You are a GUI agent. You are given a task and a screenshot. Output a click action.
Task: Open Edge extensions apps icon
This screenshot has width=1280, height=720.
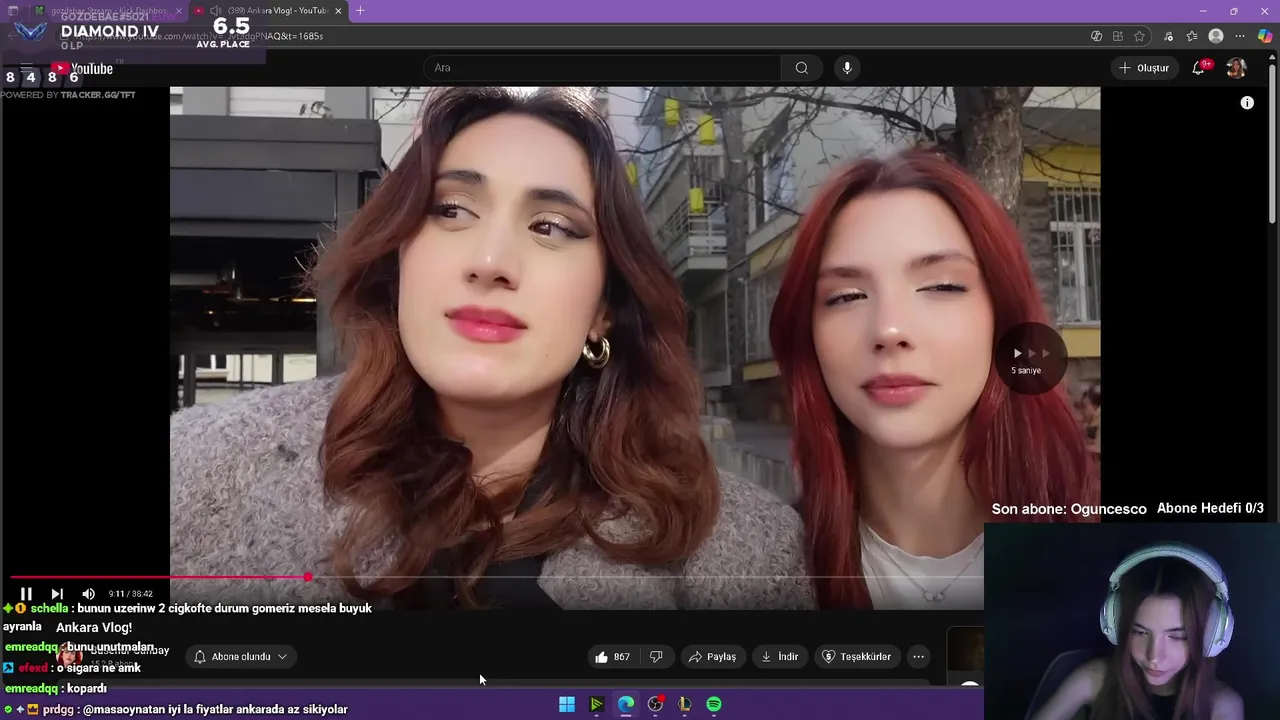[x=1118, y=36]
